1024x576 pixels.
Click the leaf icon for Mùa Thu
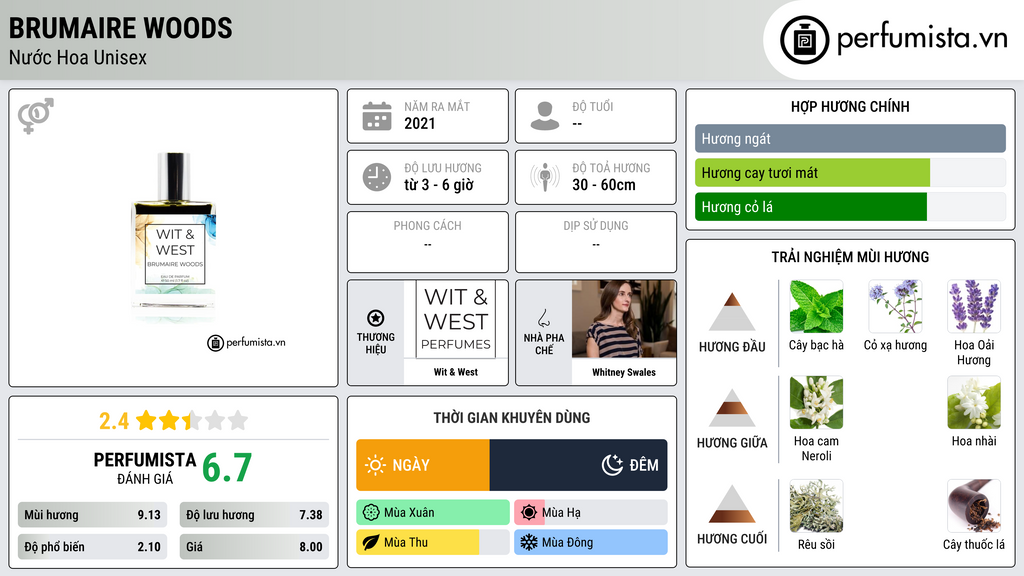point(371,543)
